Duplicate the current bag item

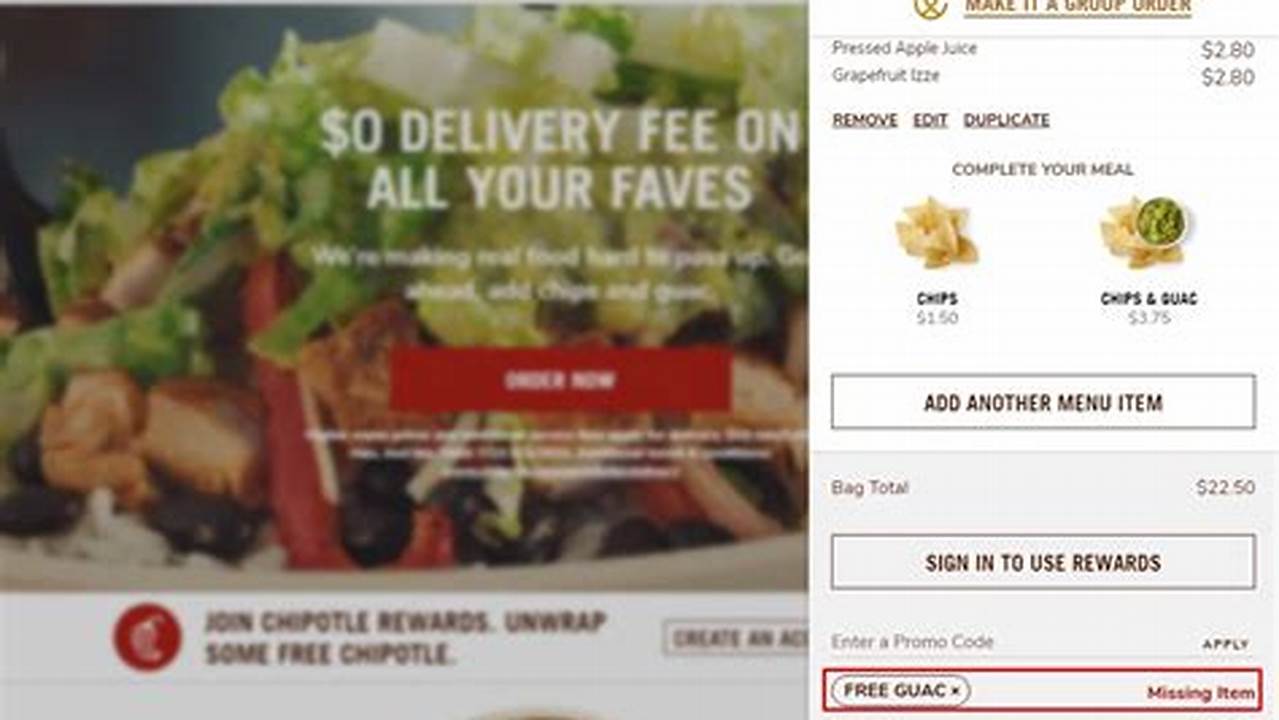pos(1006,120)
